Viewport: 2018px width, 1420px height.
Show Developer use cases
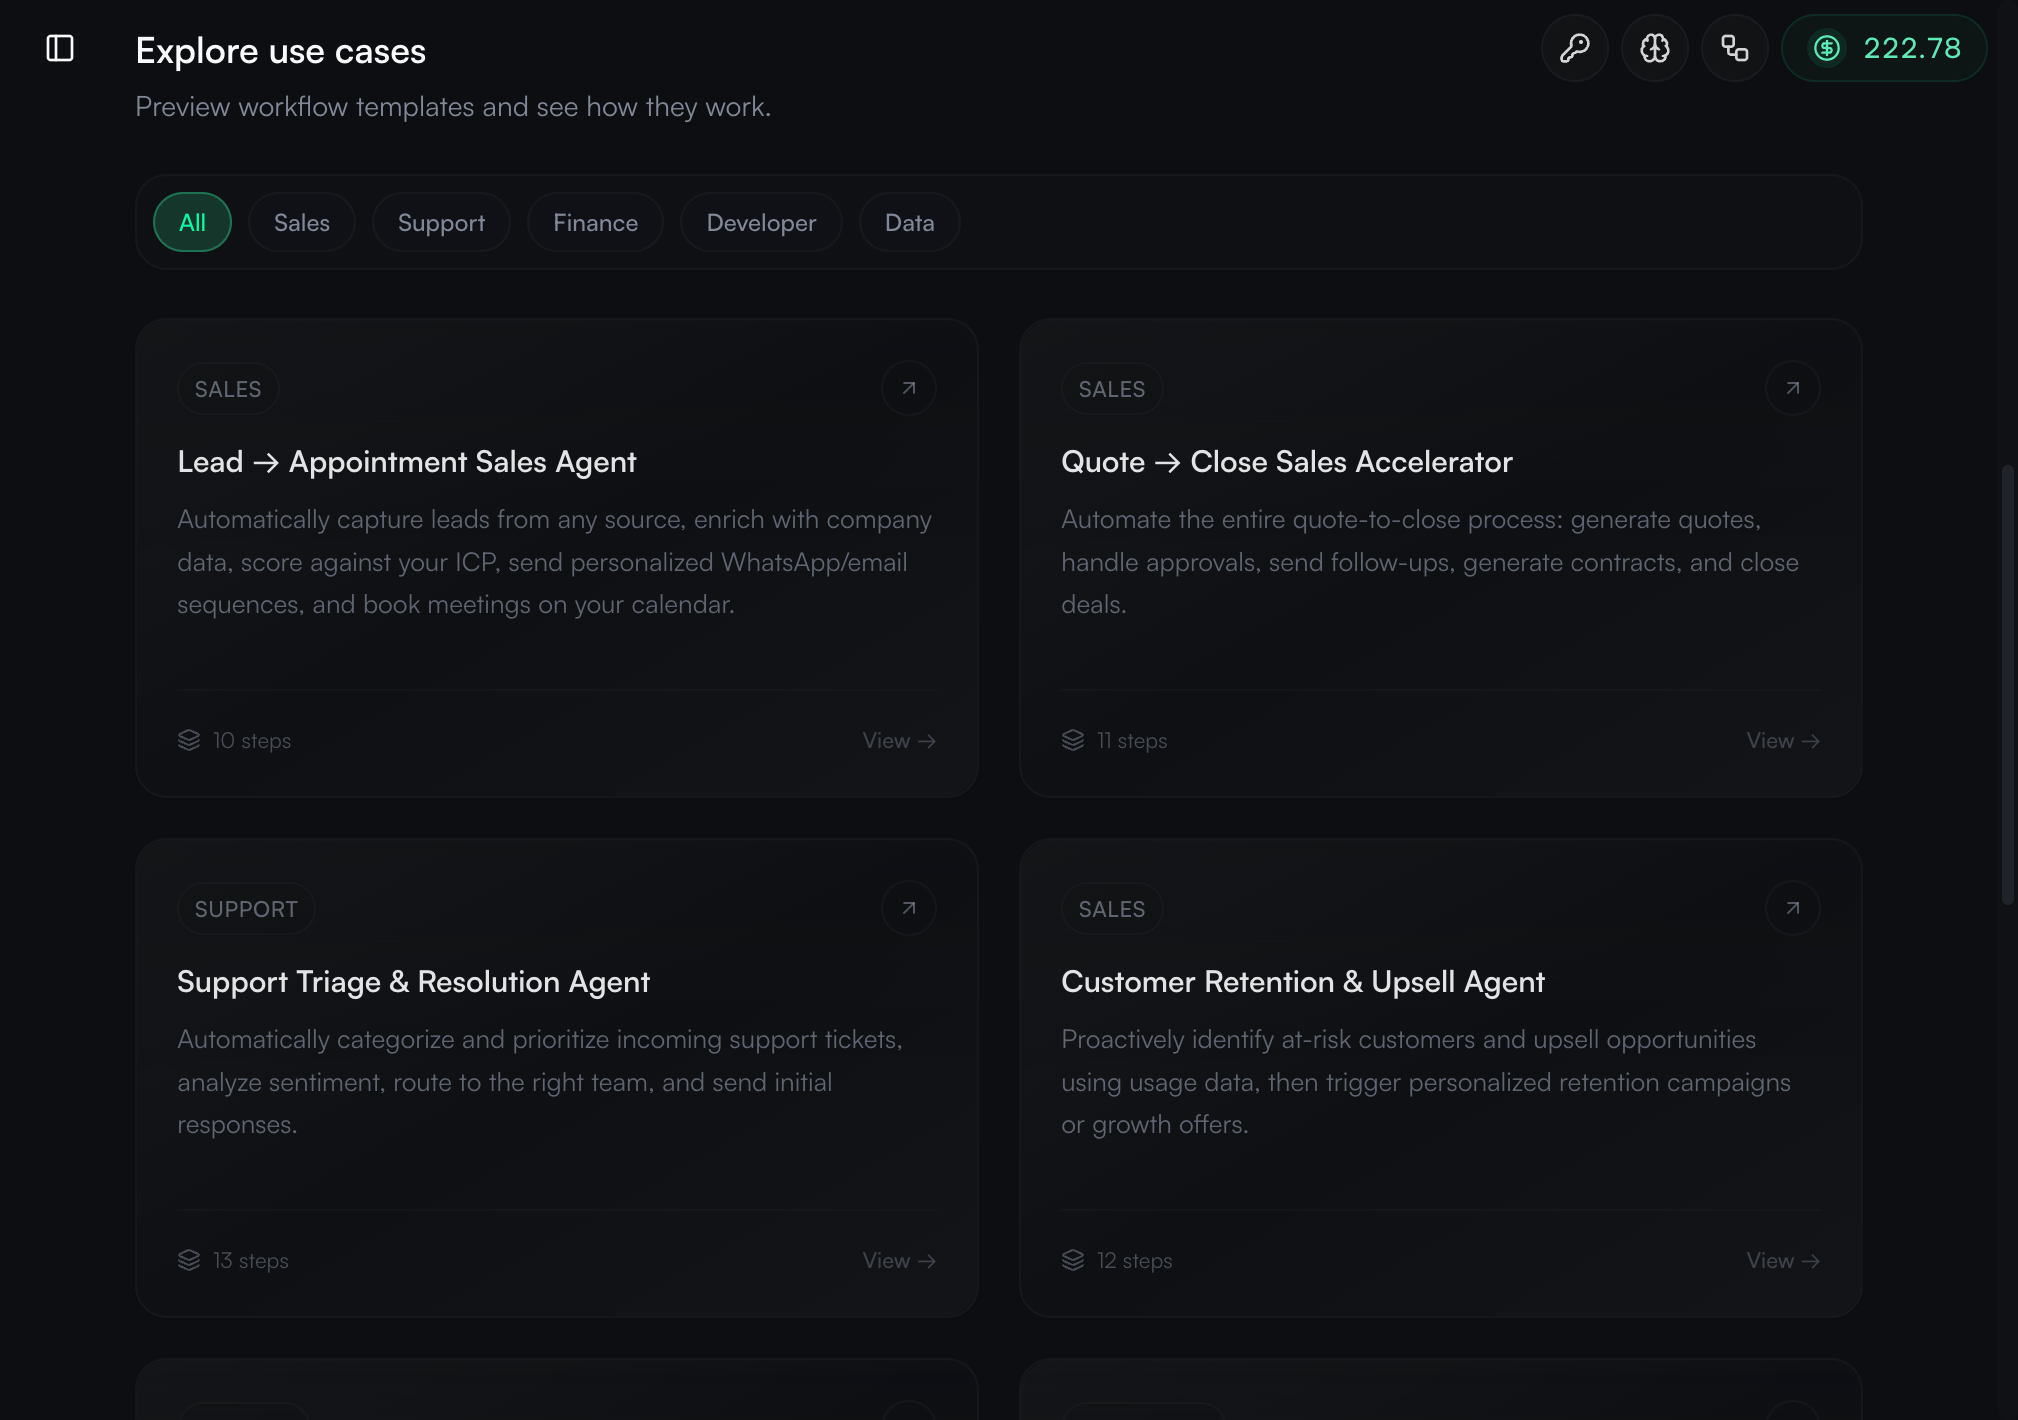[761, 222]
